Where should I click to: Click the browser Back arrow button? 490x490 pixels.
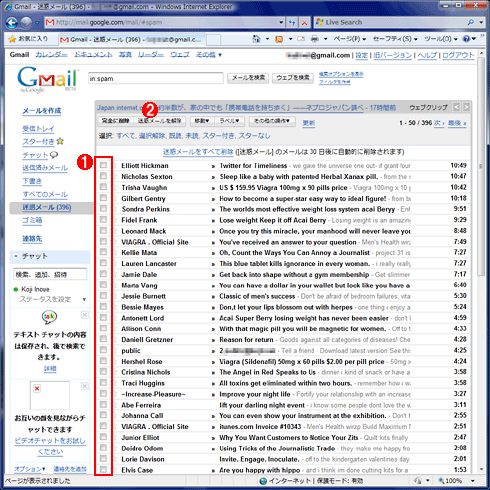12,22
